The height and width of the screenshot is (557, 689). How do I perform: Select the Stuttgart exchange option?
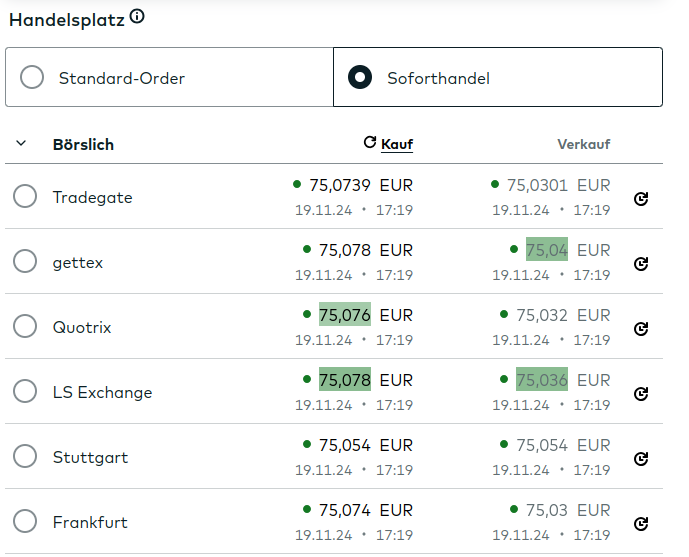click(x=25, y=457)
